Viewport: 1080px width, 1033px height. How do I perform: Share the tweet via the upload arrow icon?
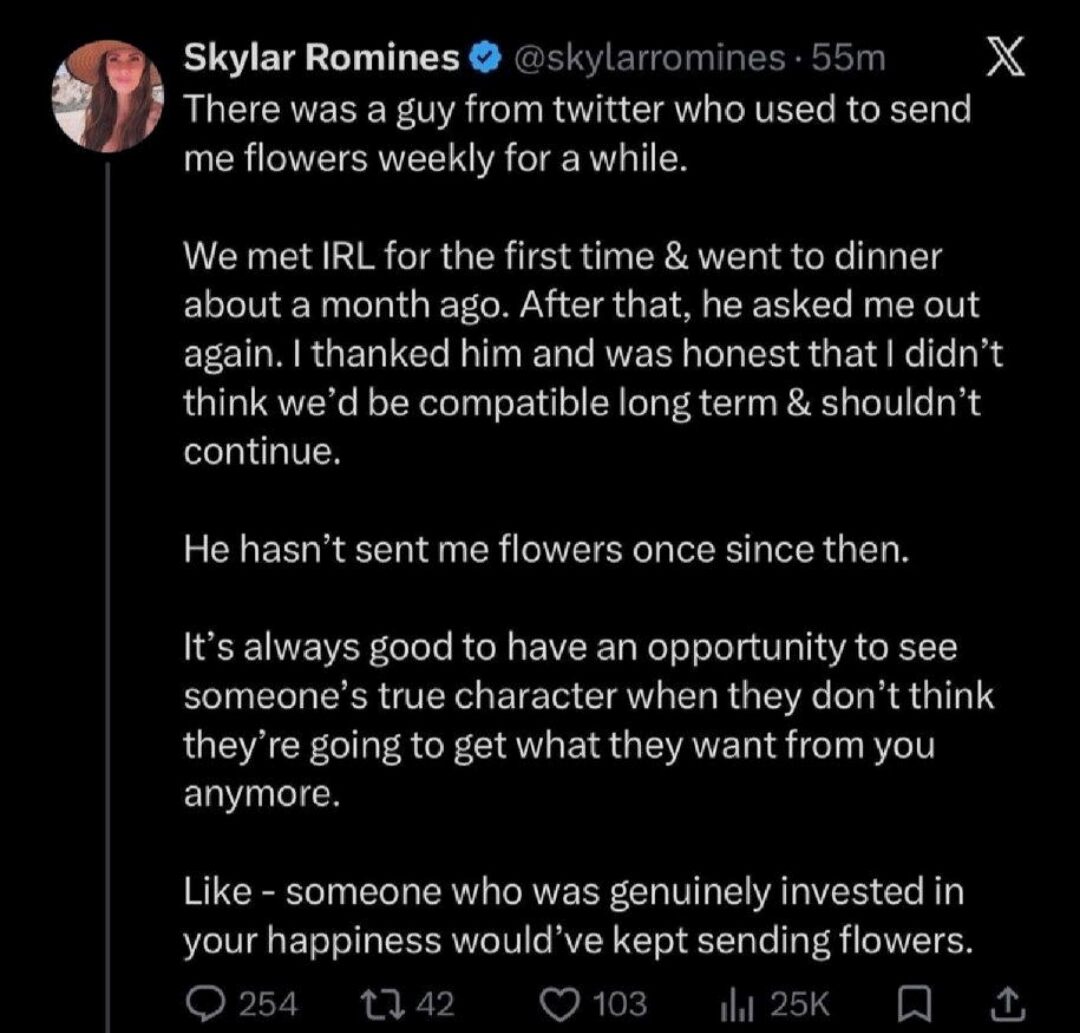pyautogui.click(x=1008, y=1004)
